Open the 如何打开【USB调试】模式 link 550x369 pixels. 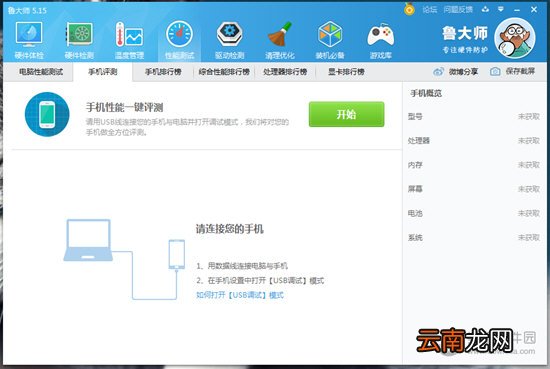(240, 295)
